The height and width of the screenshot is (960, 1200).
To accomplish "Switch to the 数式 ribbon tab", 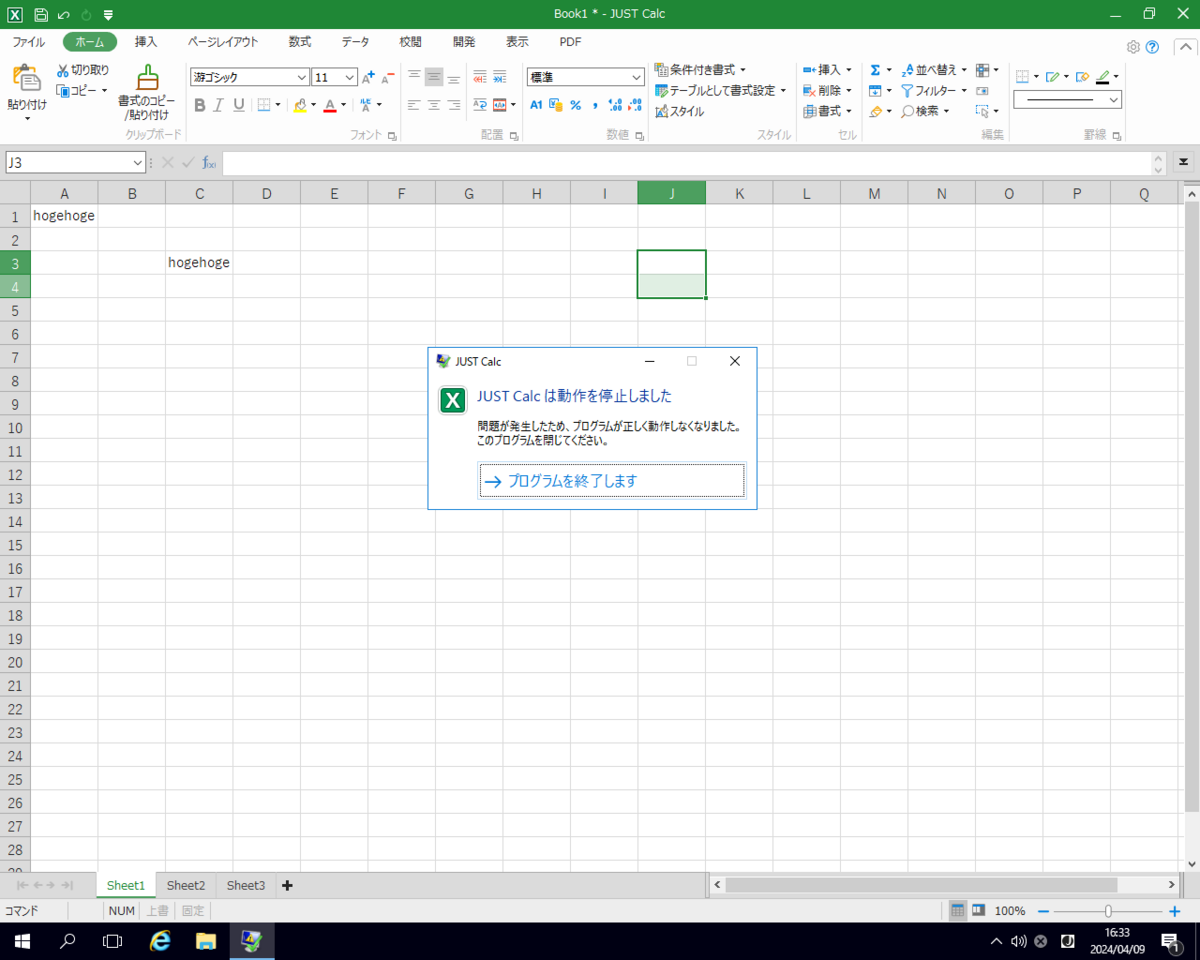I will [300, 42].
